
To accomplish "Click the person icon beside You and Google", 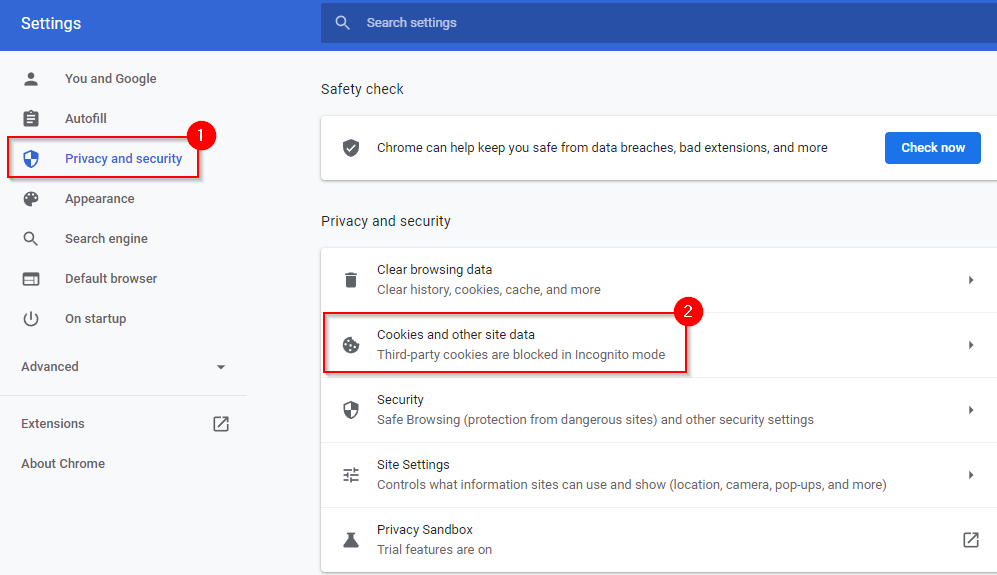I will point(31,79).
